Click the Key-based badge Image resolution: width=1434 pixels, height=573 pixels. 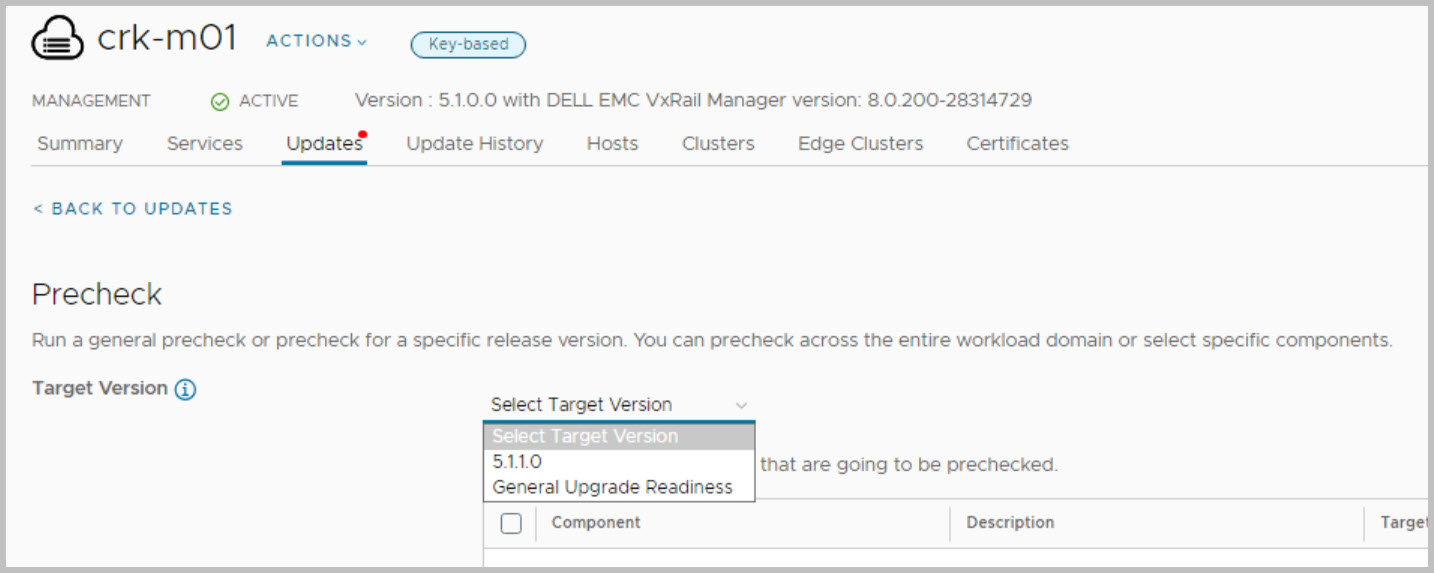pos(468,44)
